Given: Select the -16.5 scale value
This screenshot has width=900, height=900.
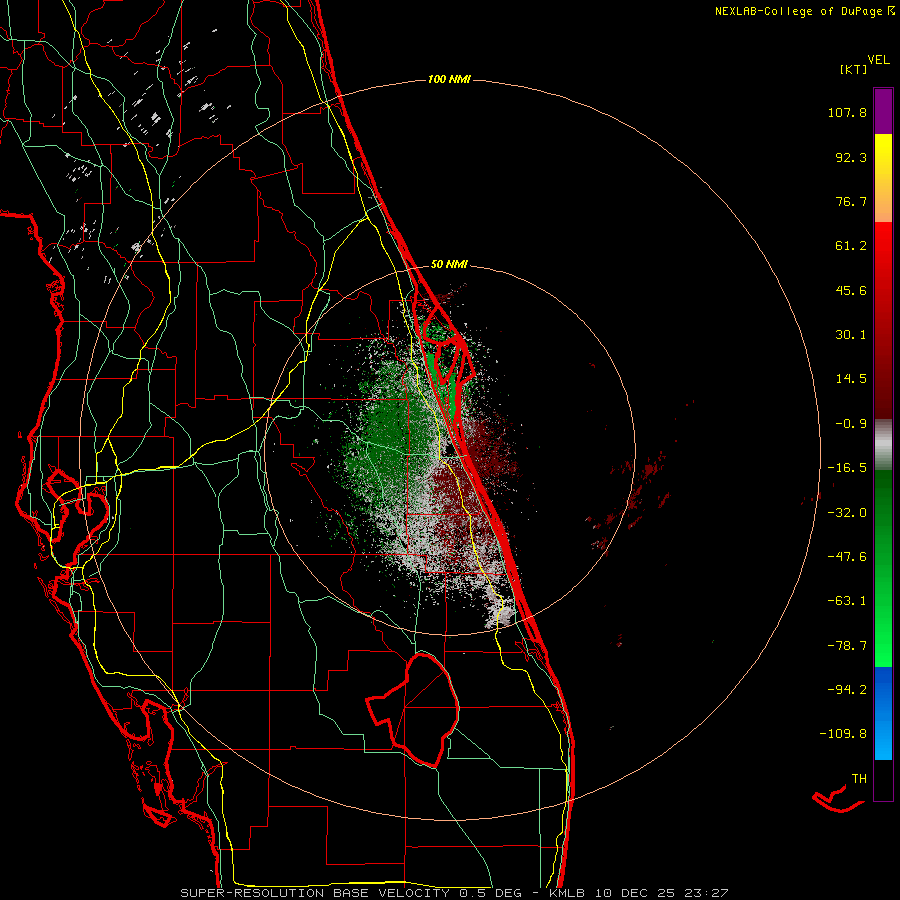Looking at the screenshot, I should tap(847, 468).
